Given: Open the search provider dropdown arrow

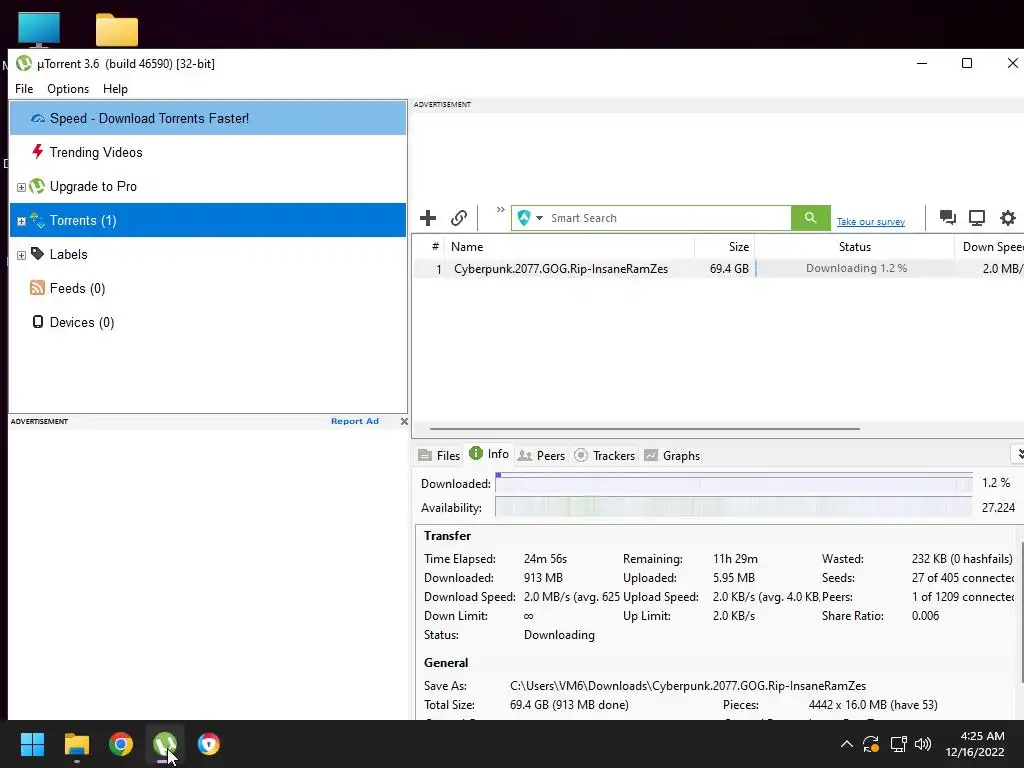Looking at the screenshot, I should coord(539,218).
